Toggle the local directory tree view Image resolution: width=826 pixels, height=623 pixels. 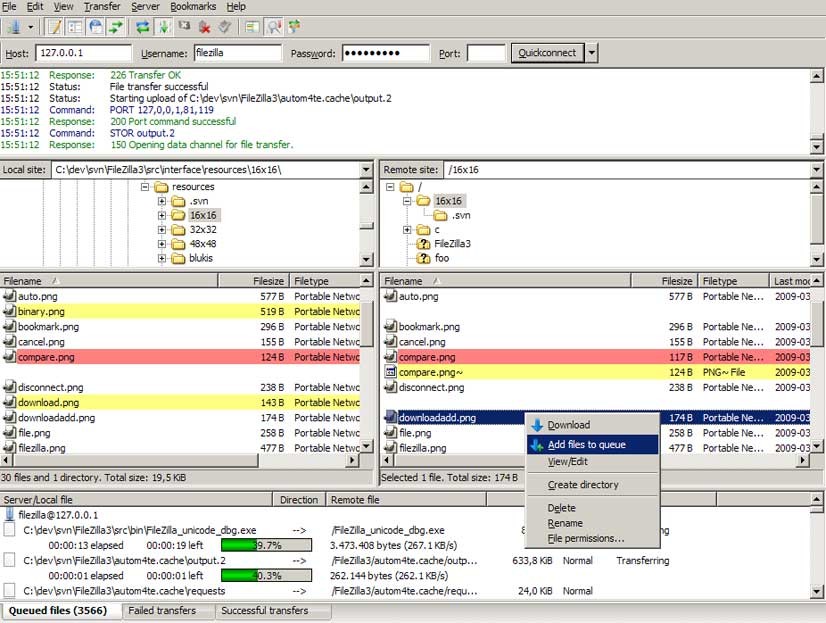[x=75, y=27]
